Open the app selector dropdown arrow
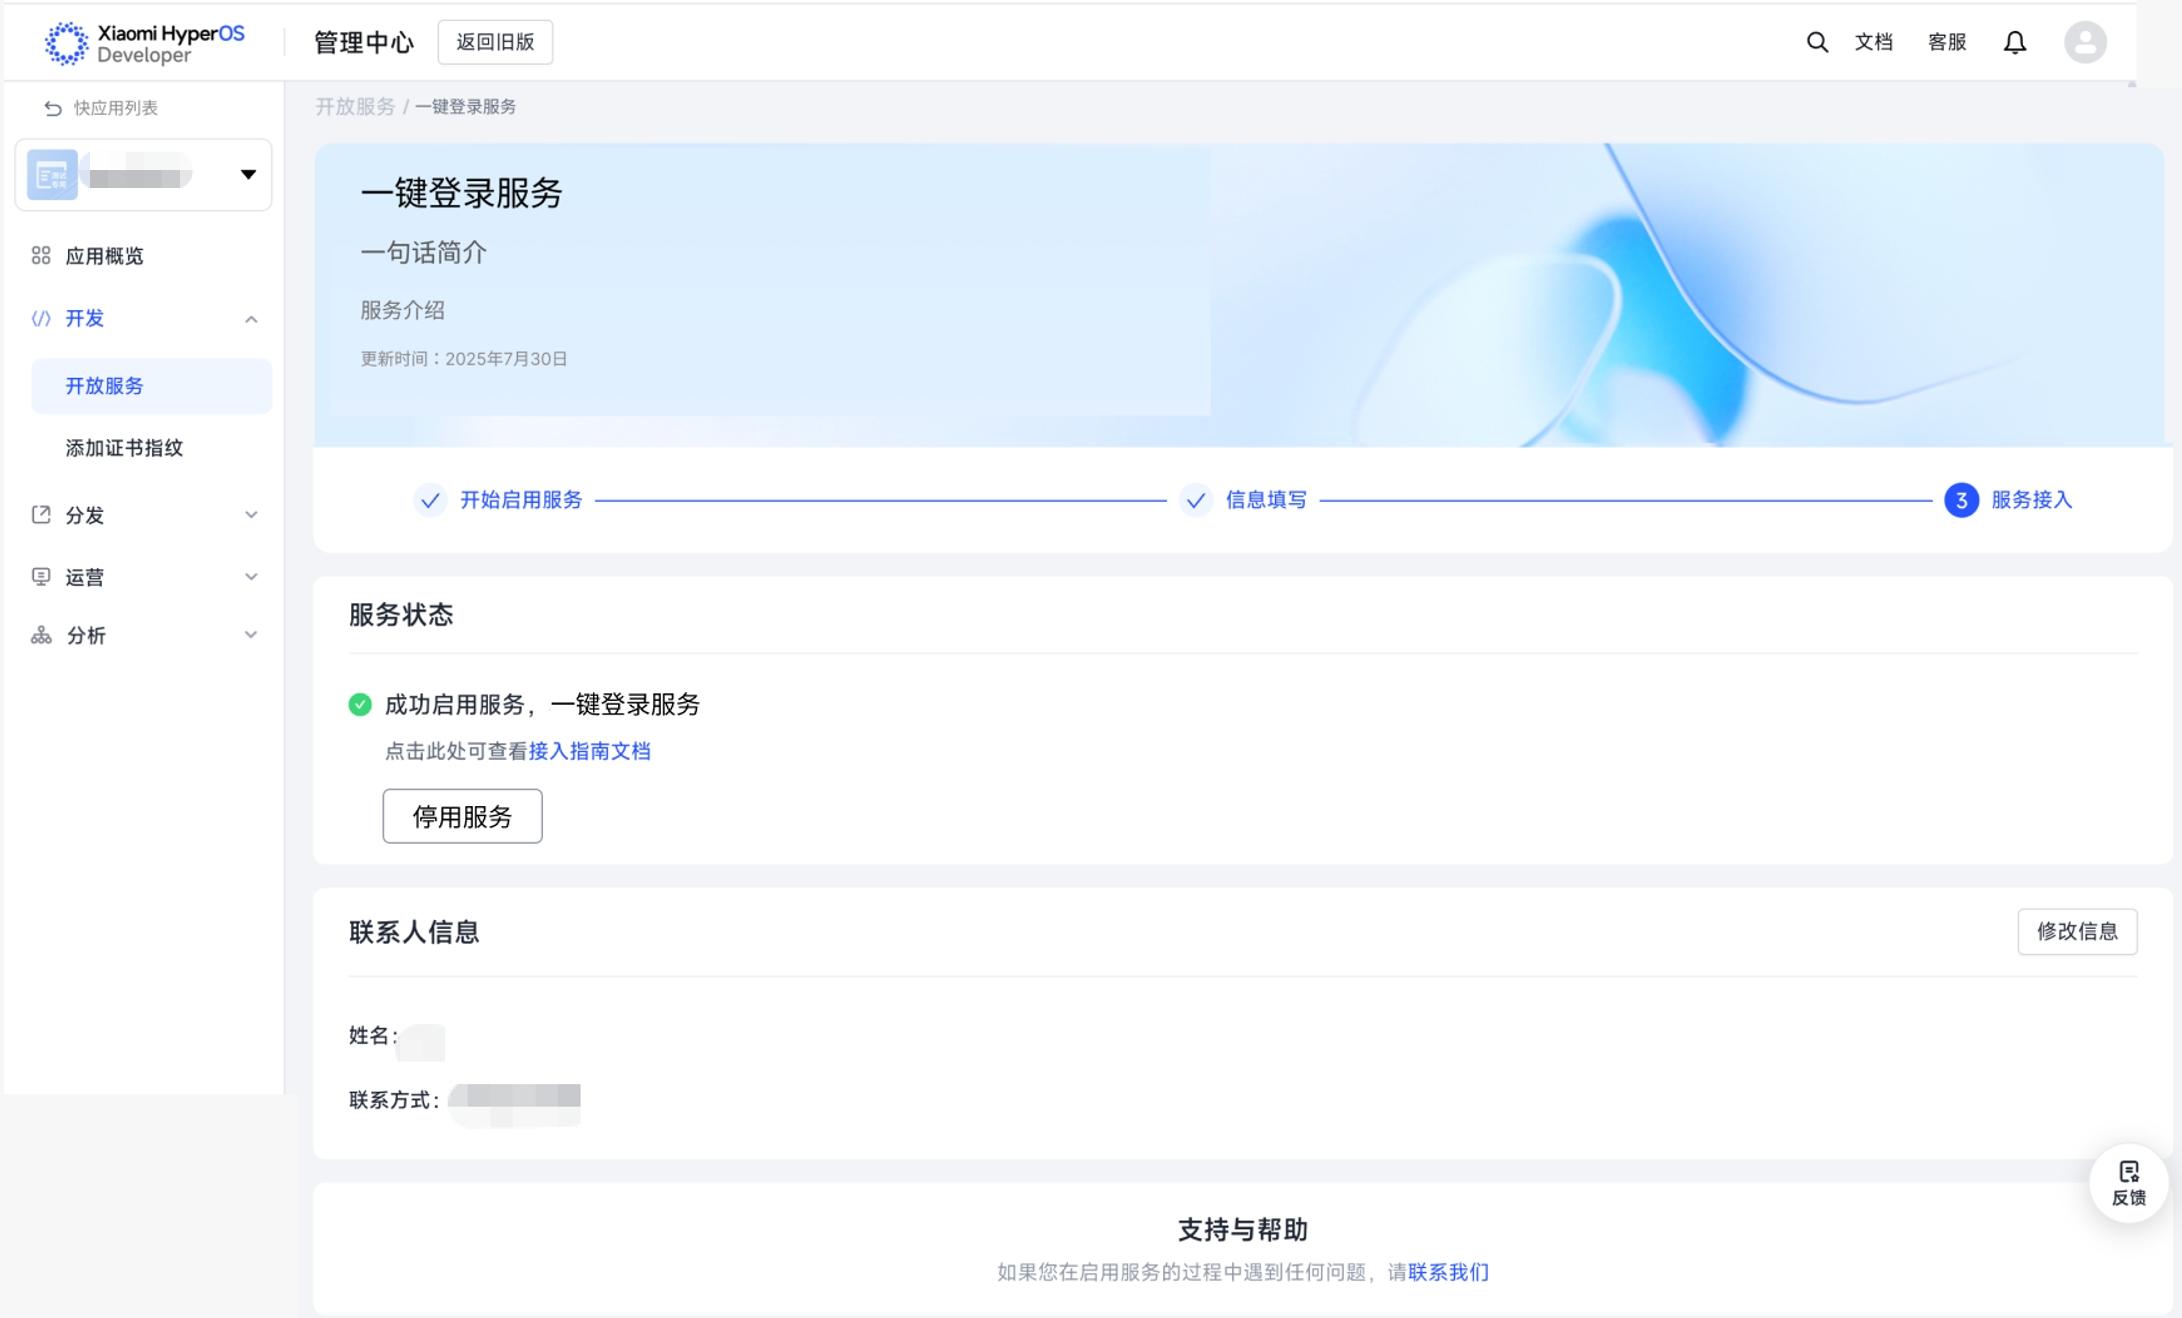The width and height of the screenshot is (2182, 1318). (x=248, y=175)
